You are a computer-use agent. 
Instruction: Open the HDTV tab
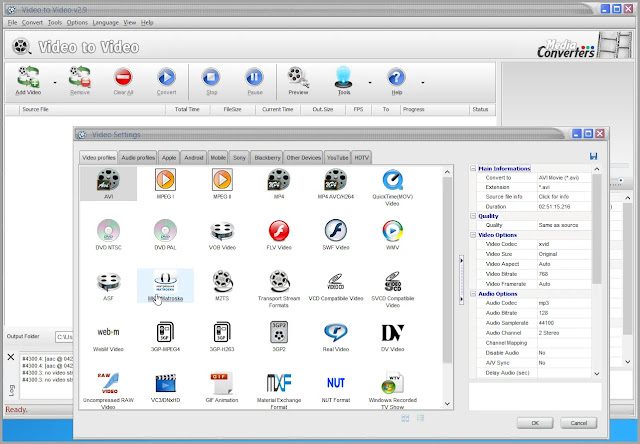pos(361,158)
